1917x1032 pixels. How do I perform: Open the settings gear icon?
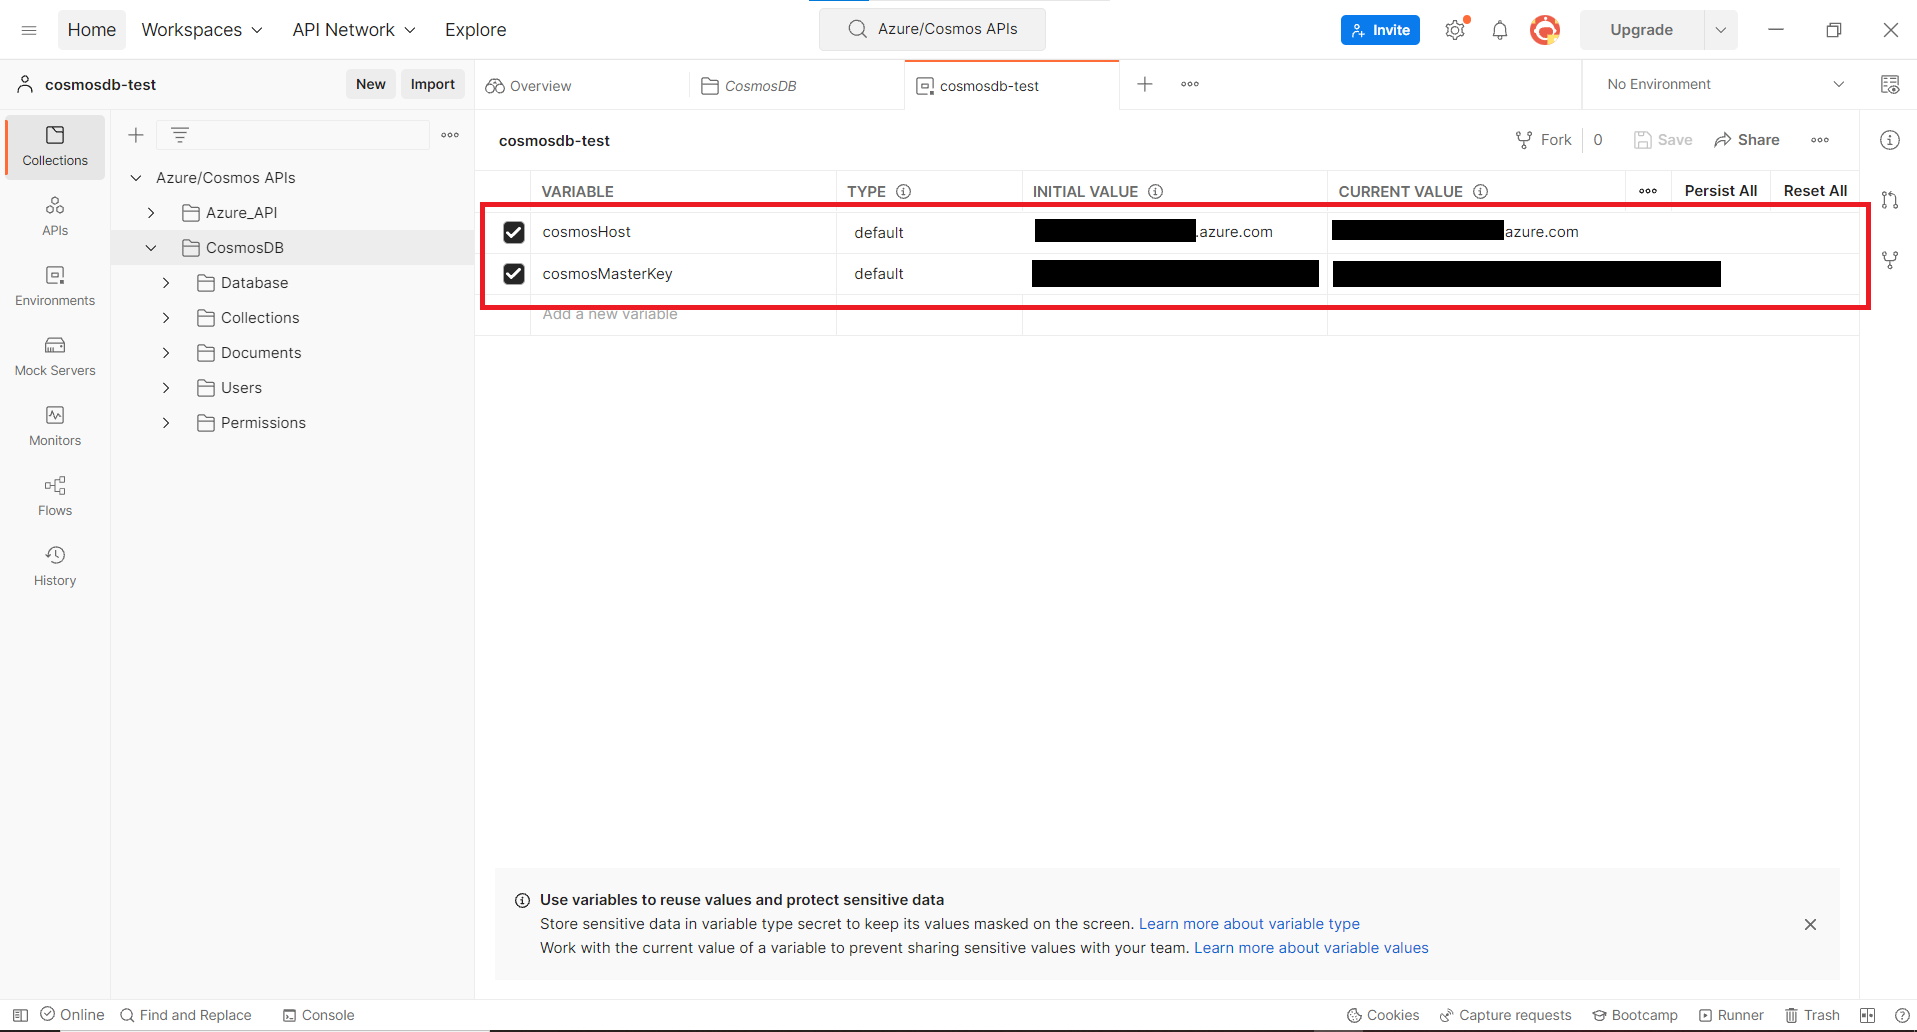(x=1455, y=30)
